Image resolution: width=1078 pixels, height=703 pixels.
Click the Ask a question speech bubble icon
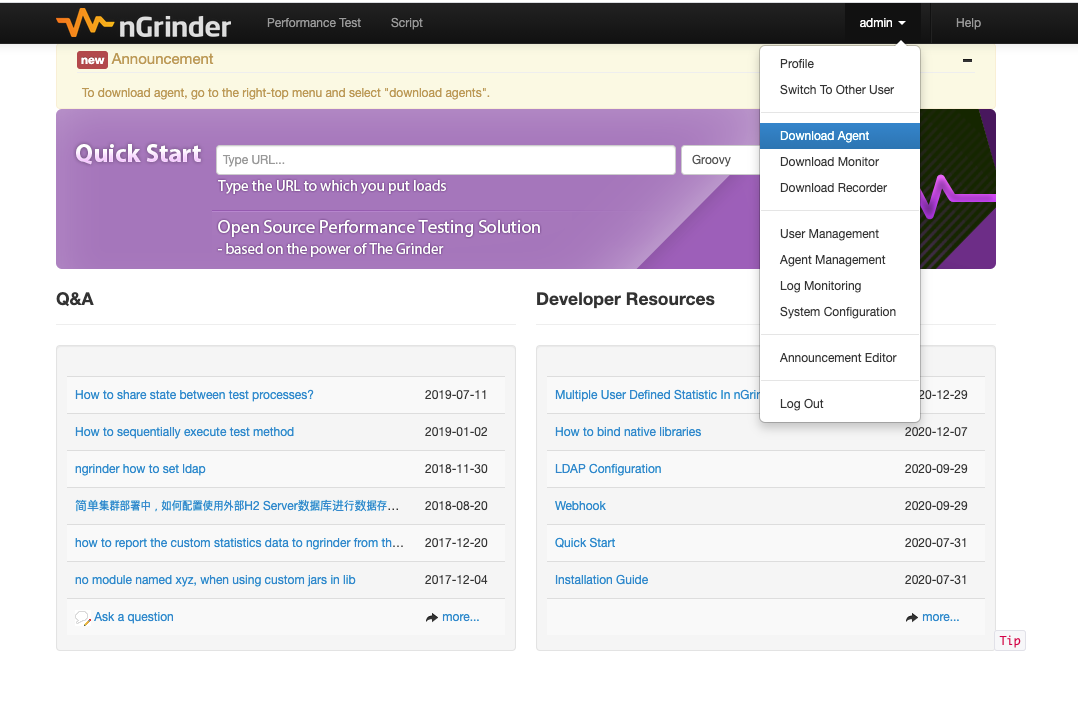point(82,618)
